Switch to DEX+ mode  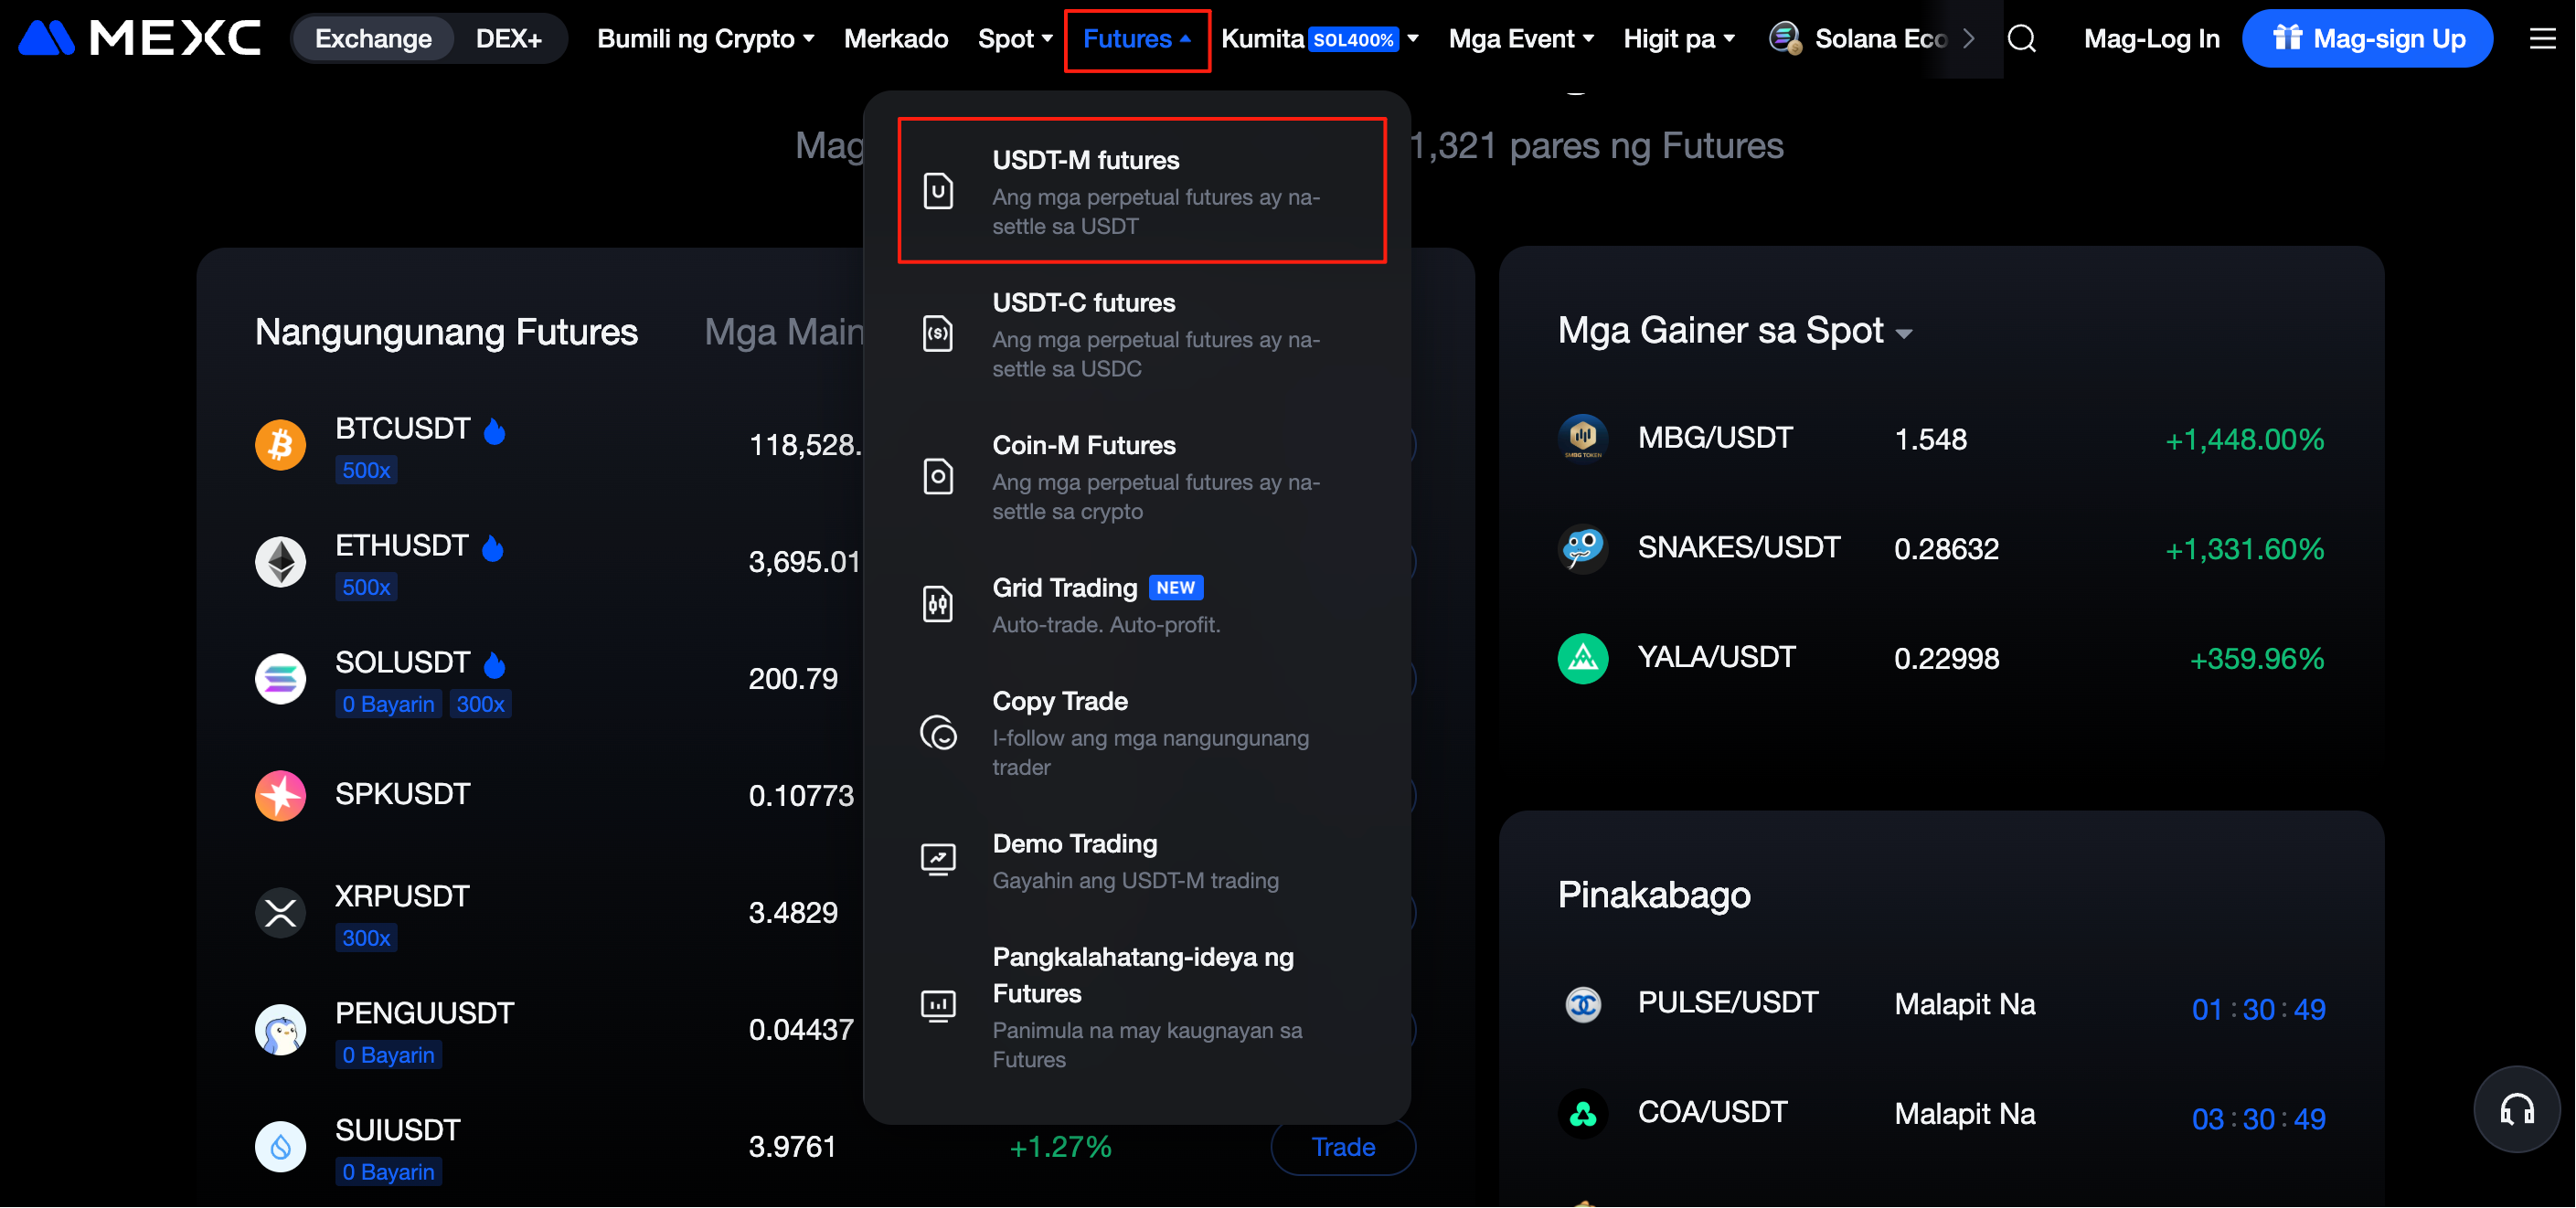pyautogui.click(x=508, y=39)
